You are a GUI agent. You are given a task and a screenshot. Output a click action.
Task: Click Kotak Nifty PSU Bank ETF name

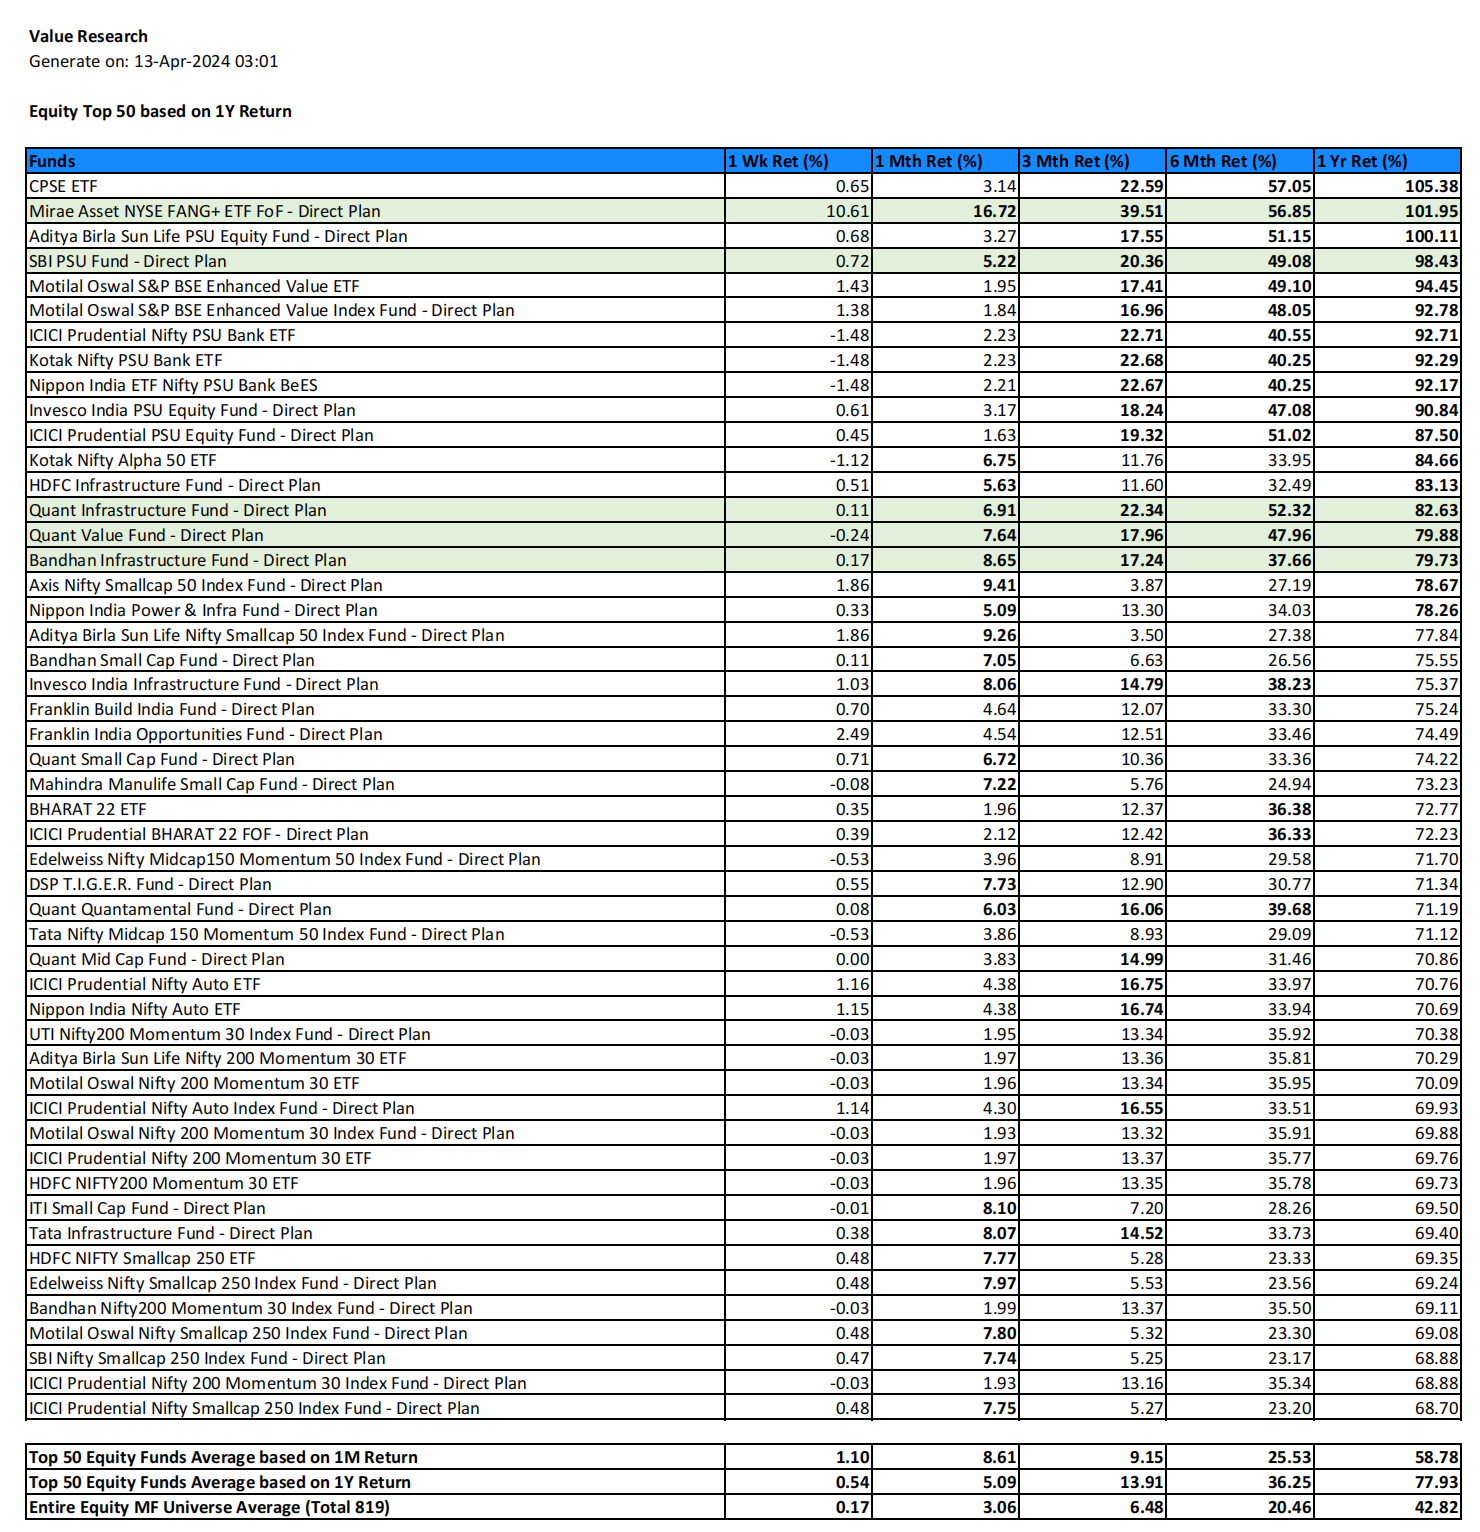(126, 360)
